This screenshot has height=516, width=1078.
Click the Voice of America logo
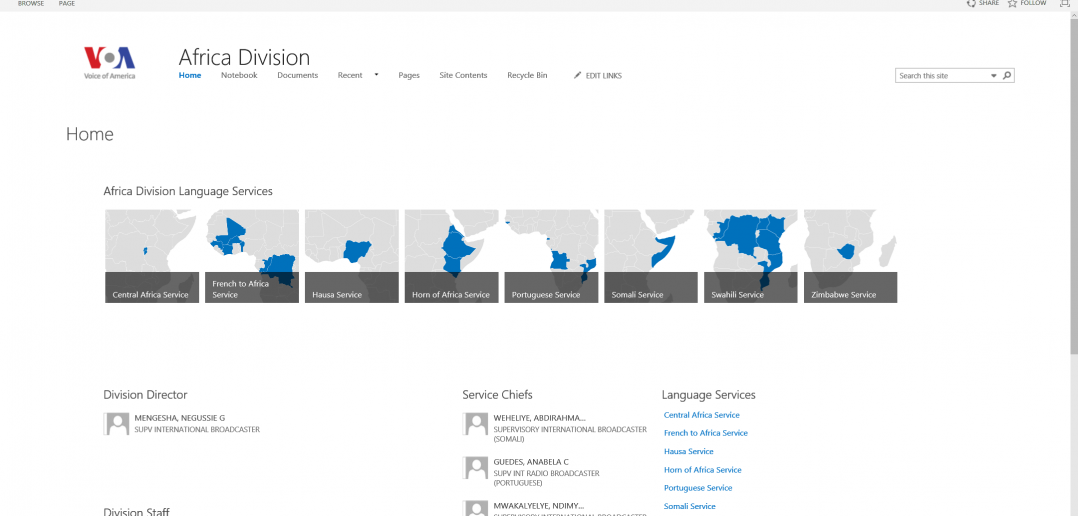point(109,63)
